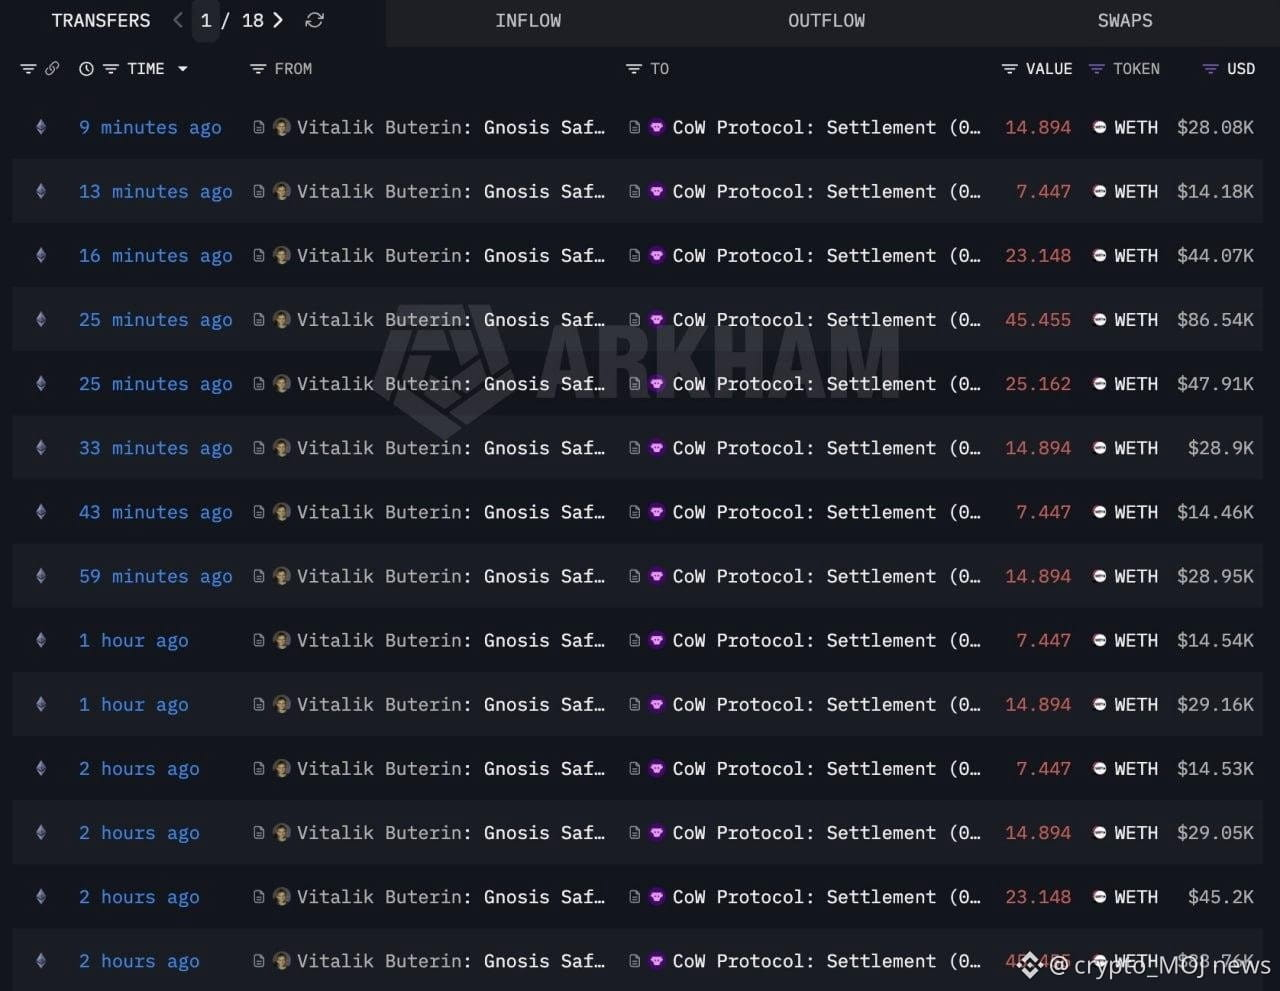Switch to the OUTFLOW tab
Image resolution: width=1280 pixels, height=991 pixels.
pyautogui.click(x=827, y=20)
